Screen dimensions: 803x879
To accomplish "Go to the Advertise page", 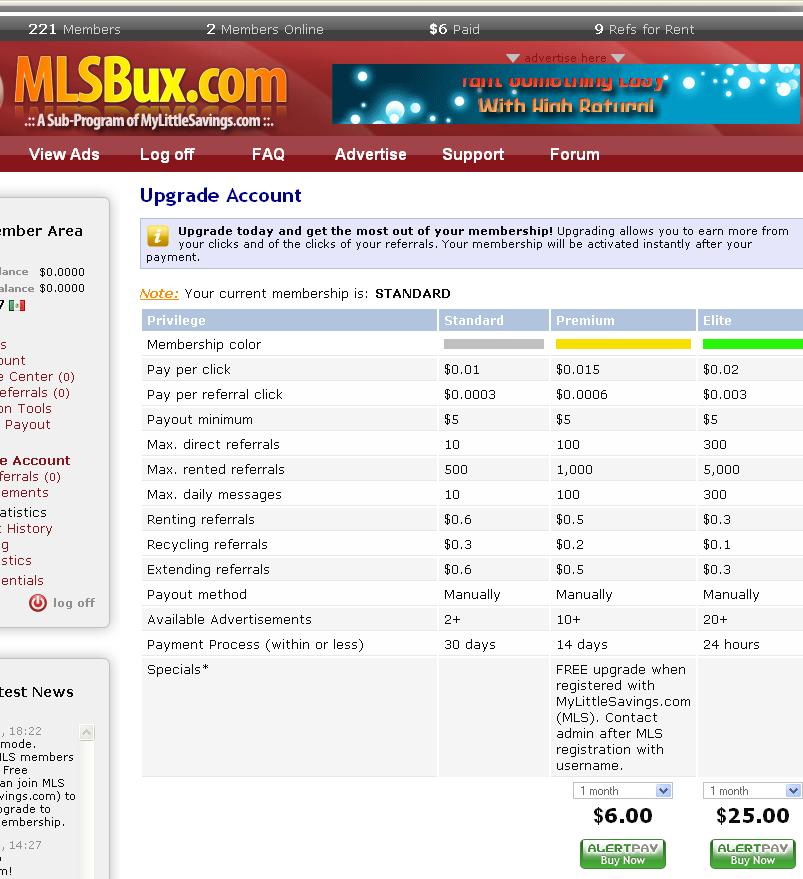I will point(371,154).
